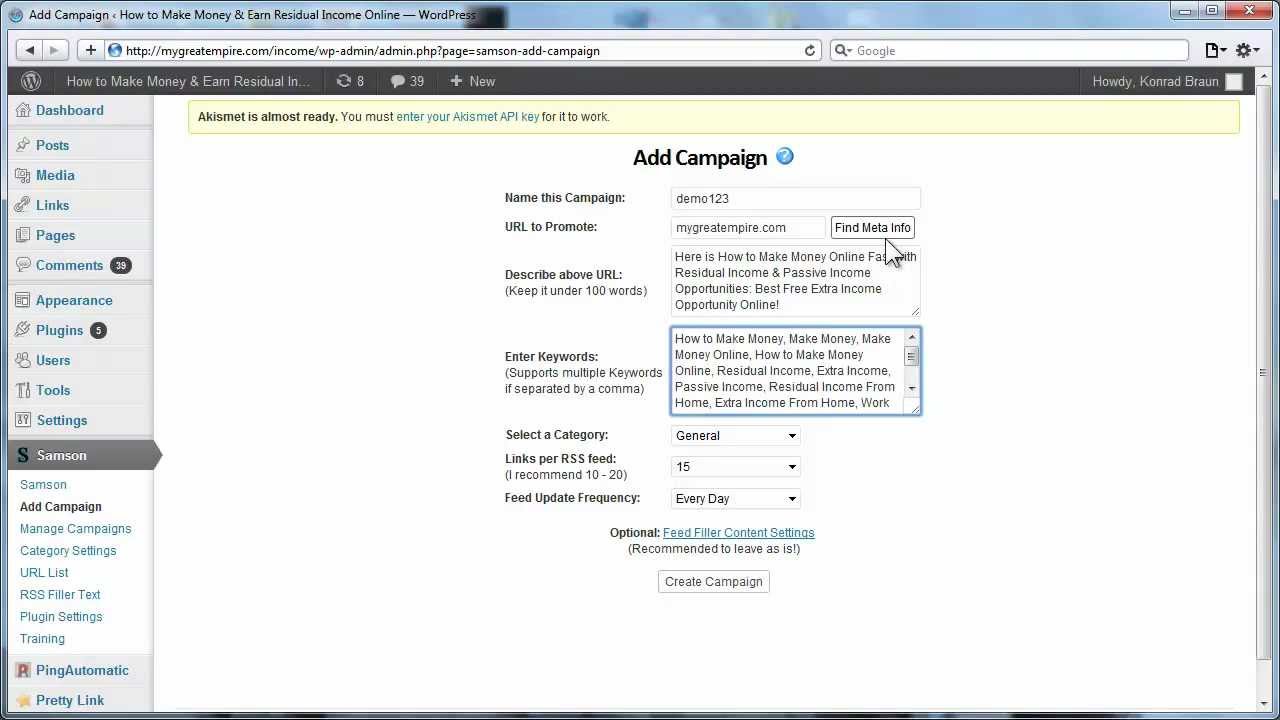
Task: Click the plus add bookmark button
Action: coord(90,50)
